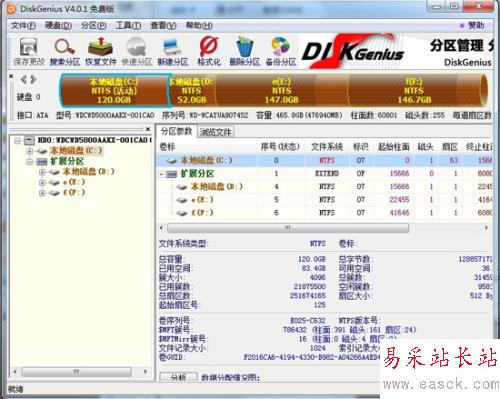
Task: Click the partition table horizontal scrollbar thumb
Action: 288,228
